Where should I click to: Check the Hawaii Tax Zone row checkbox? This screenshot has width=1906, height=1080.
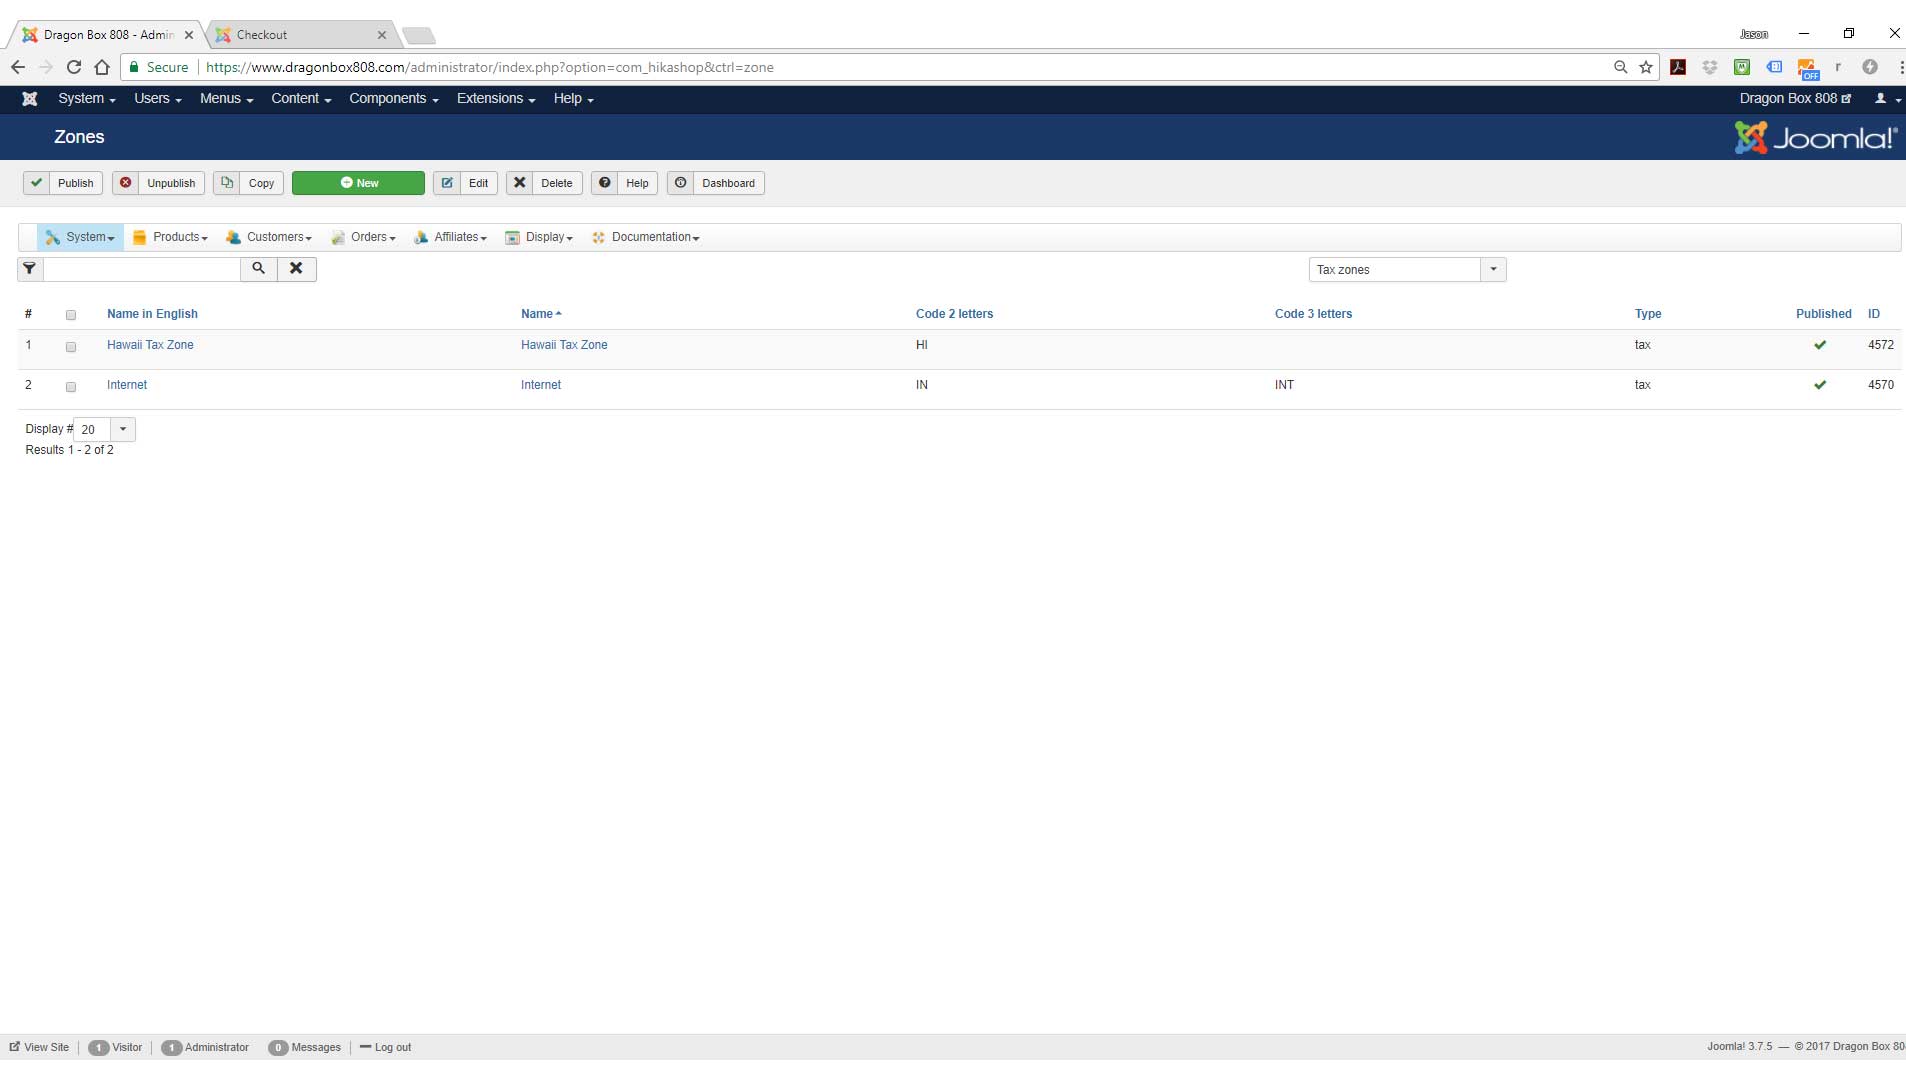[x=71, y=347]
